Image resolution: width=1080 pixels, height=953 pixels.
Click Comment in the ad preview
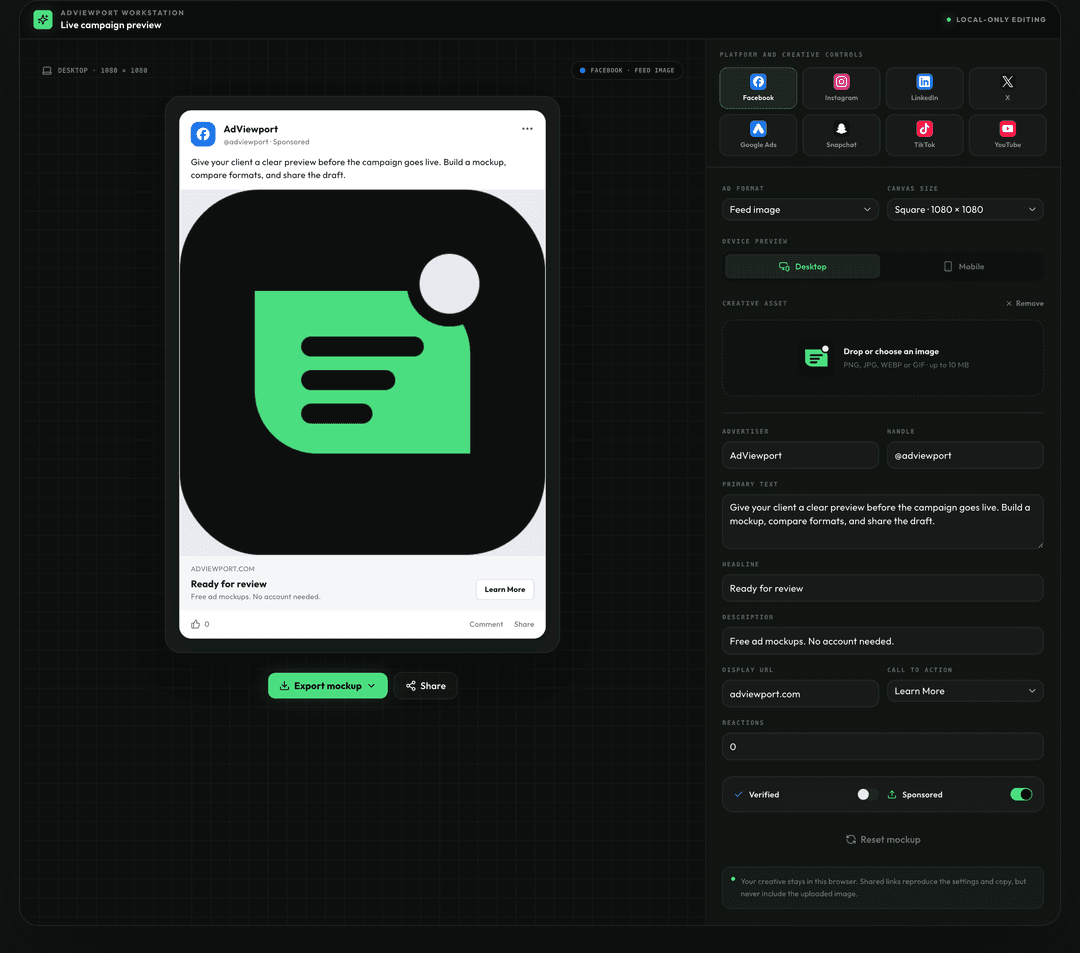(486, 624)
